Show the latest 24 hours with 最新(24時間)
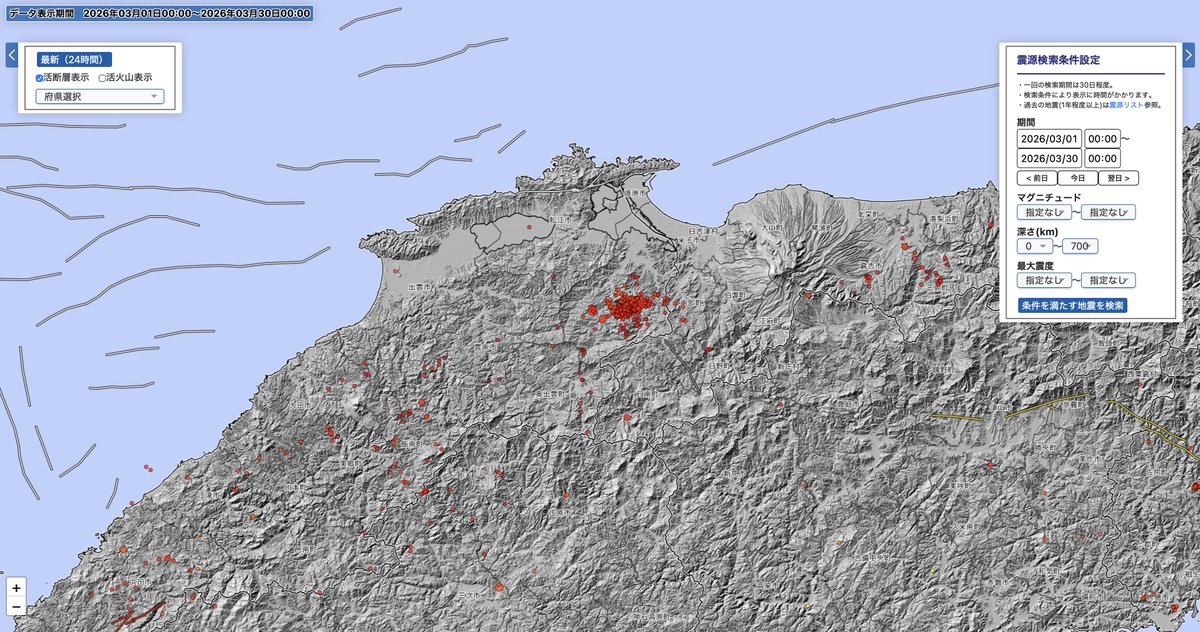The height and width of the screenshot is (632, 1200). point(75,59)
